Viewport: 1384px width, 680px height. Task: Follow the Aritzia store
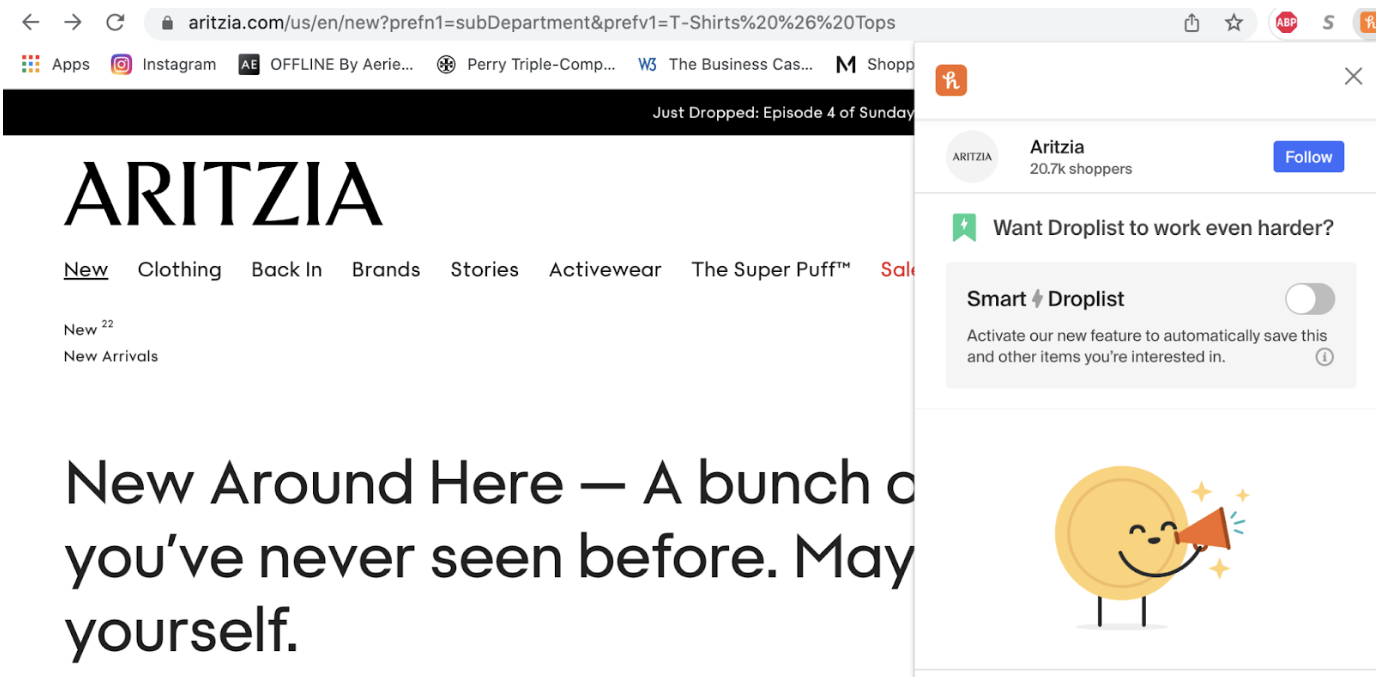tap(1308, 157)
